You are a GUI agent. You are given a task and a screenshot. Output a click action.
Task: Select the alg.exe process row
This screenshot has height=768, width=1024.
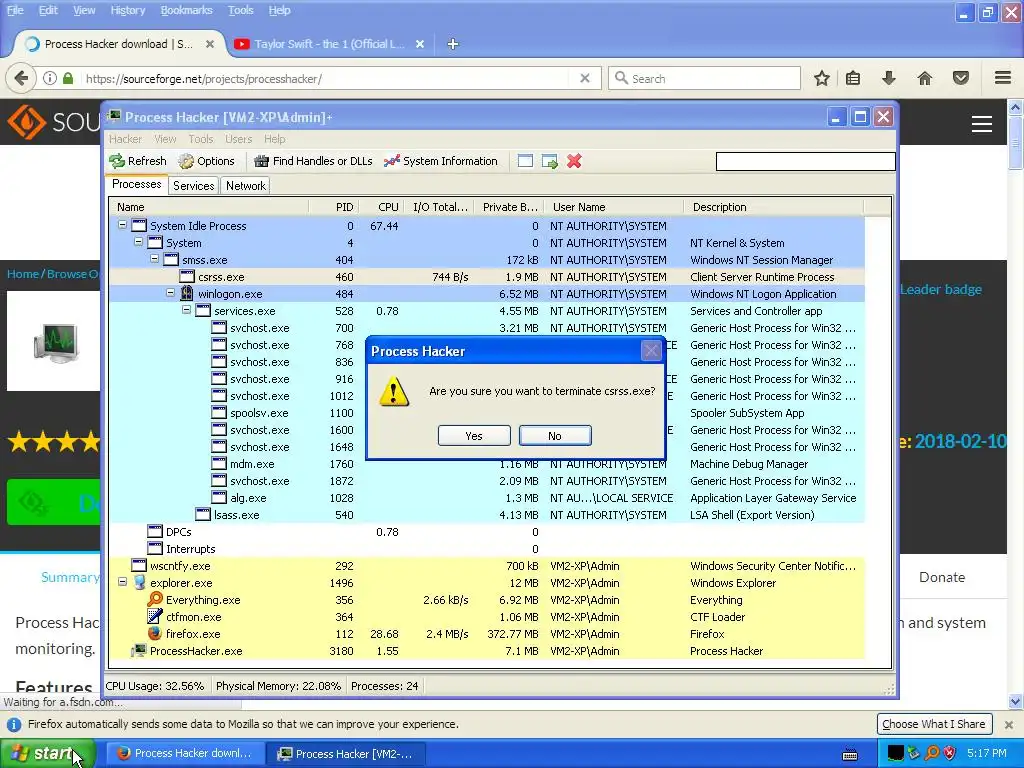(x=487, y=498)
